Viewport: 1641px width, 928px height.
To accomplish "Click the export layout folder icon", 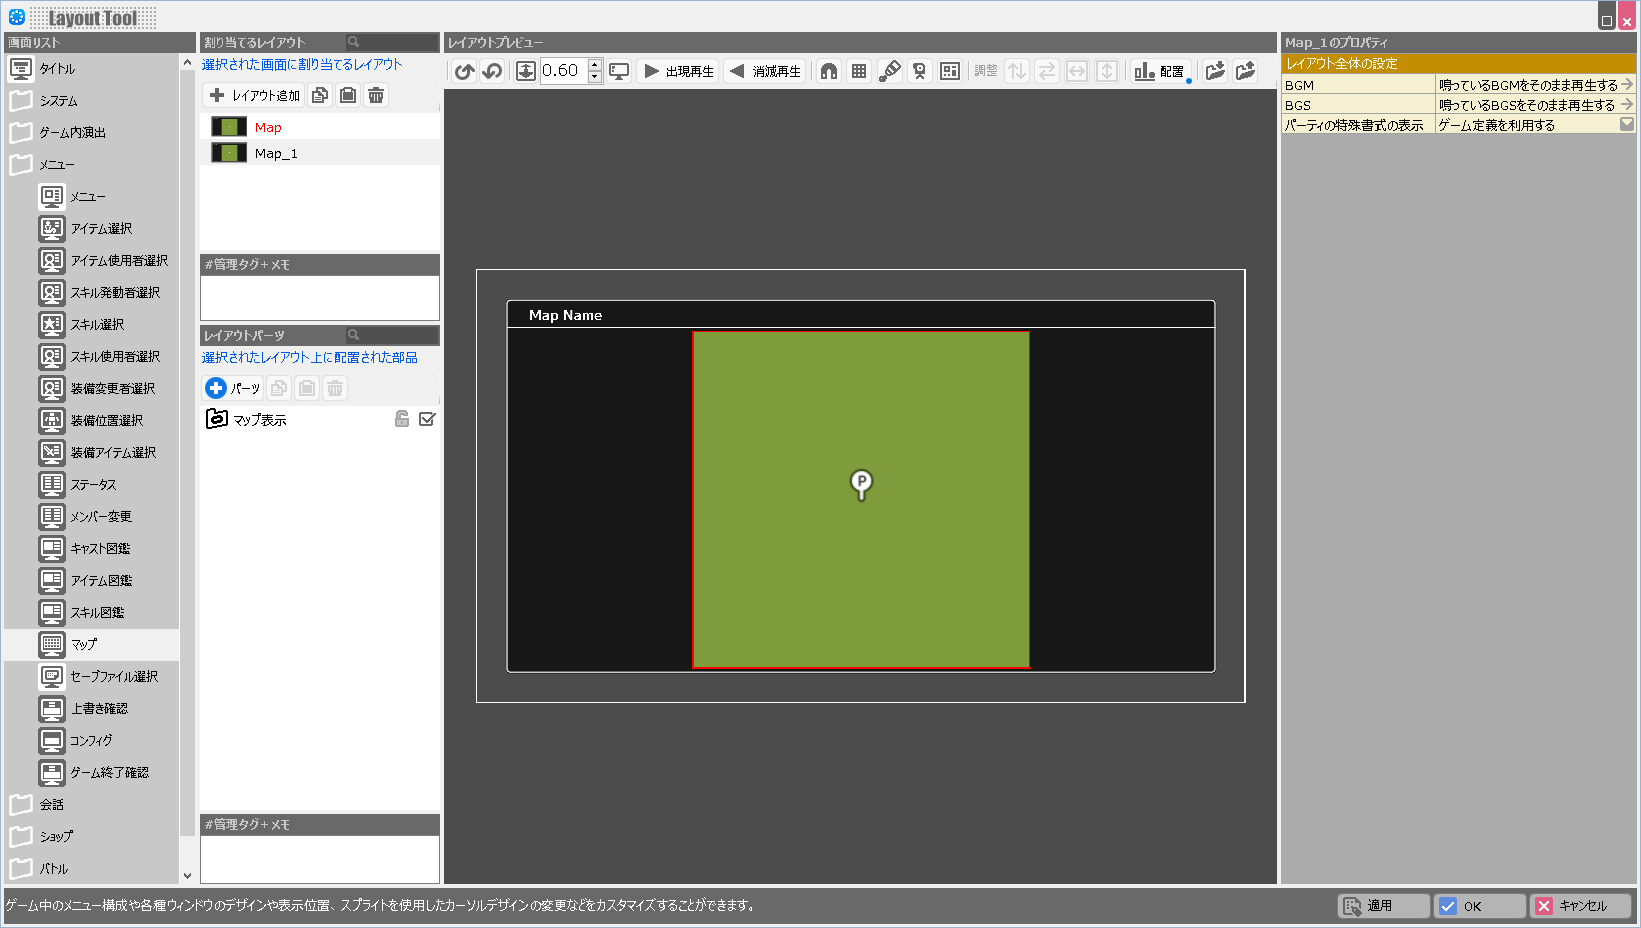I will (1245, 71).
